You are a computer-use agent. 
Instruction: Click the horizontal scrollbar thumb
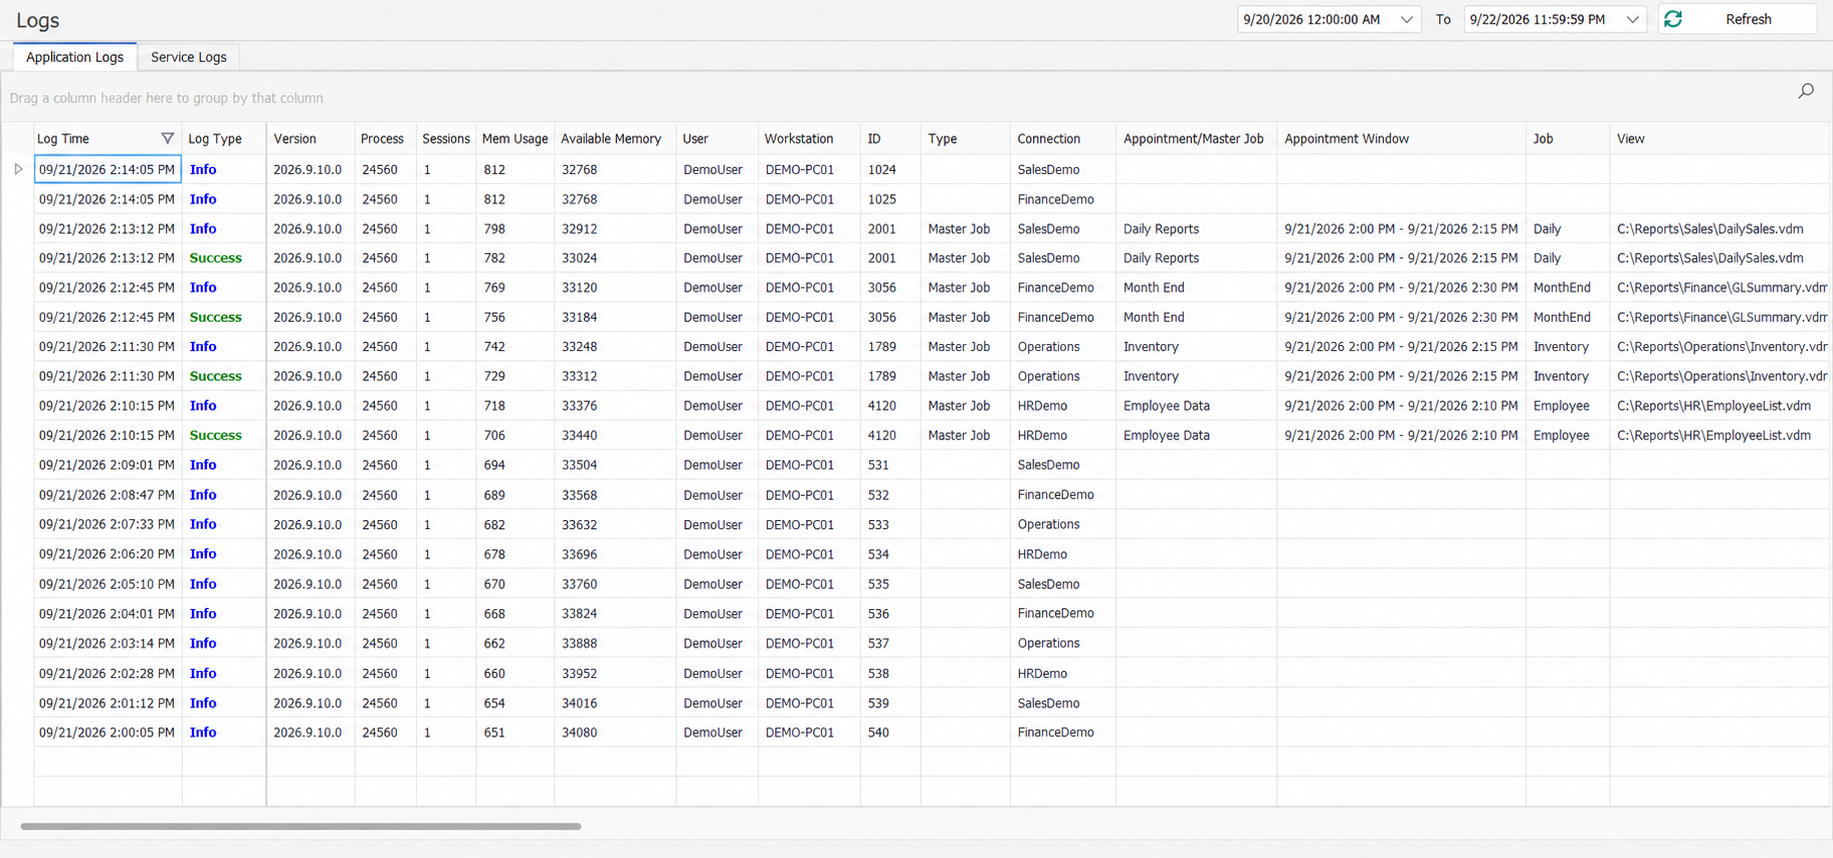tap(301, 826)
